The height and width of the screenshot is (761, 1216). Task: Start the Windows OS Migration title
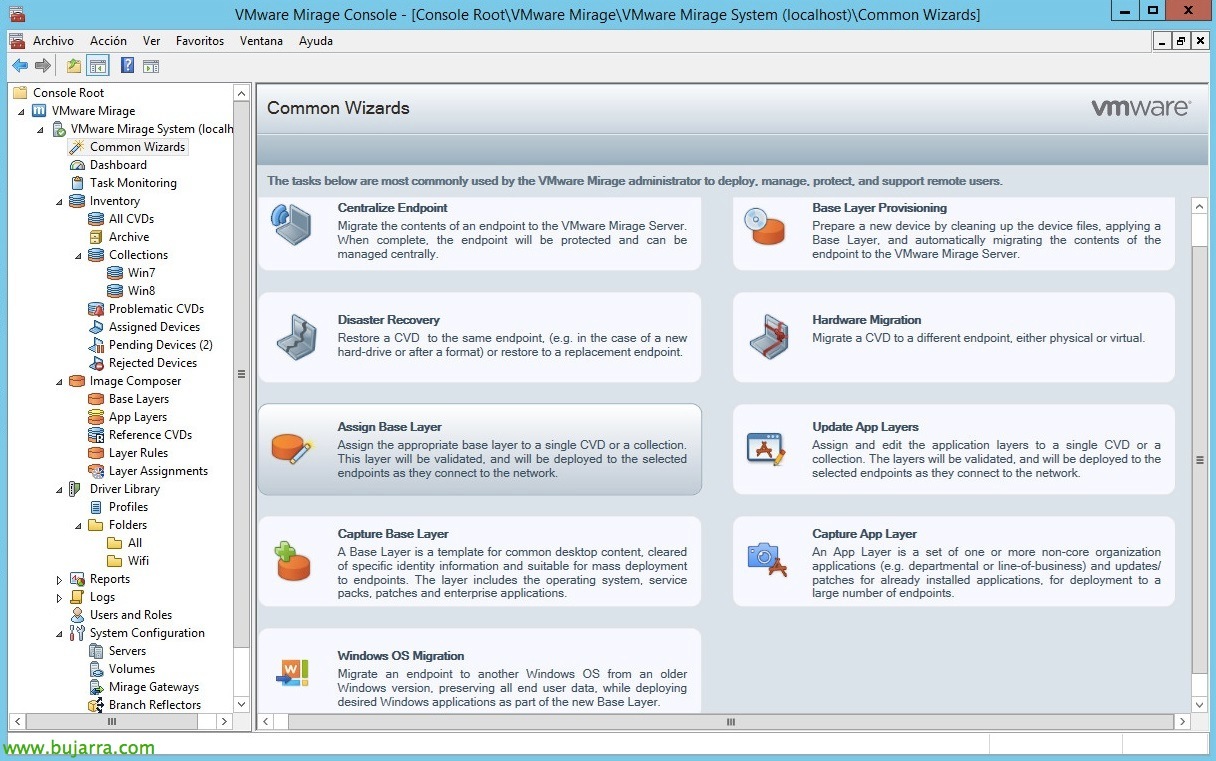[x=400, y=656]
